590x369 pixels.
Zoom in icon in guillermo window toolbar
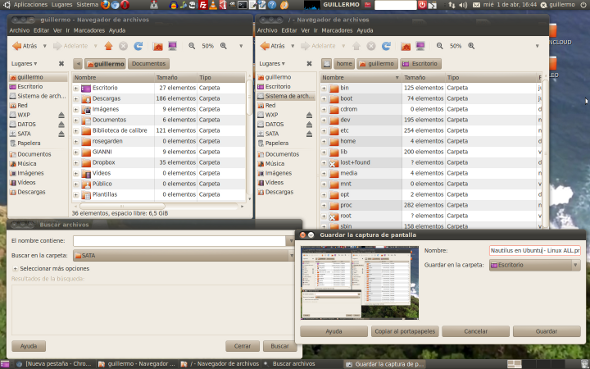[x=223, y=46]
